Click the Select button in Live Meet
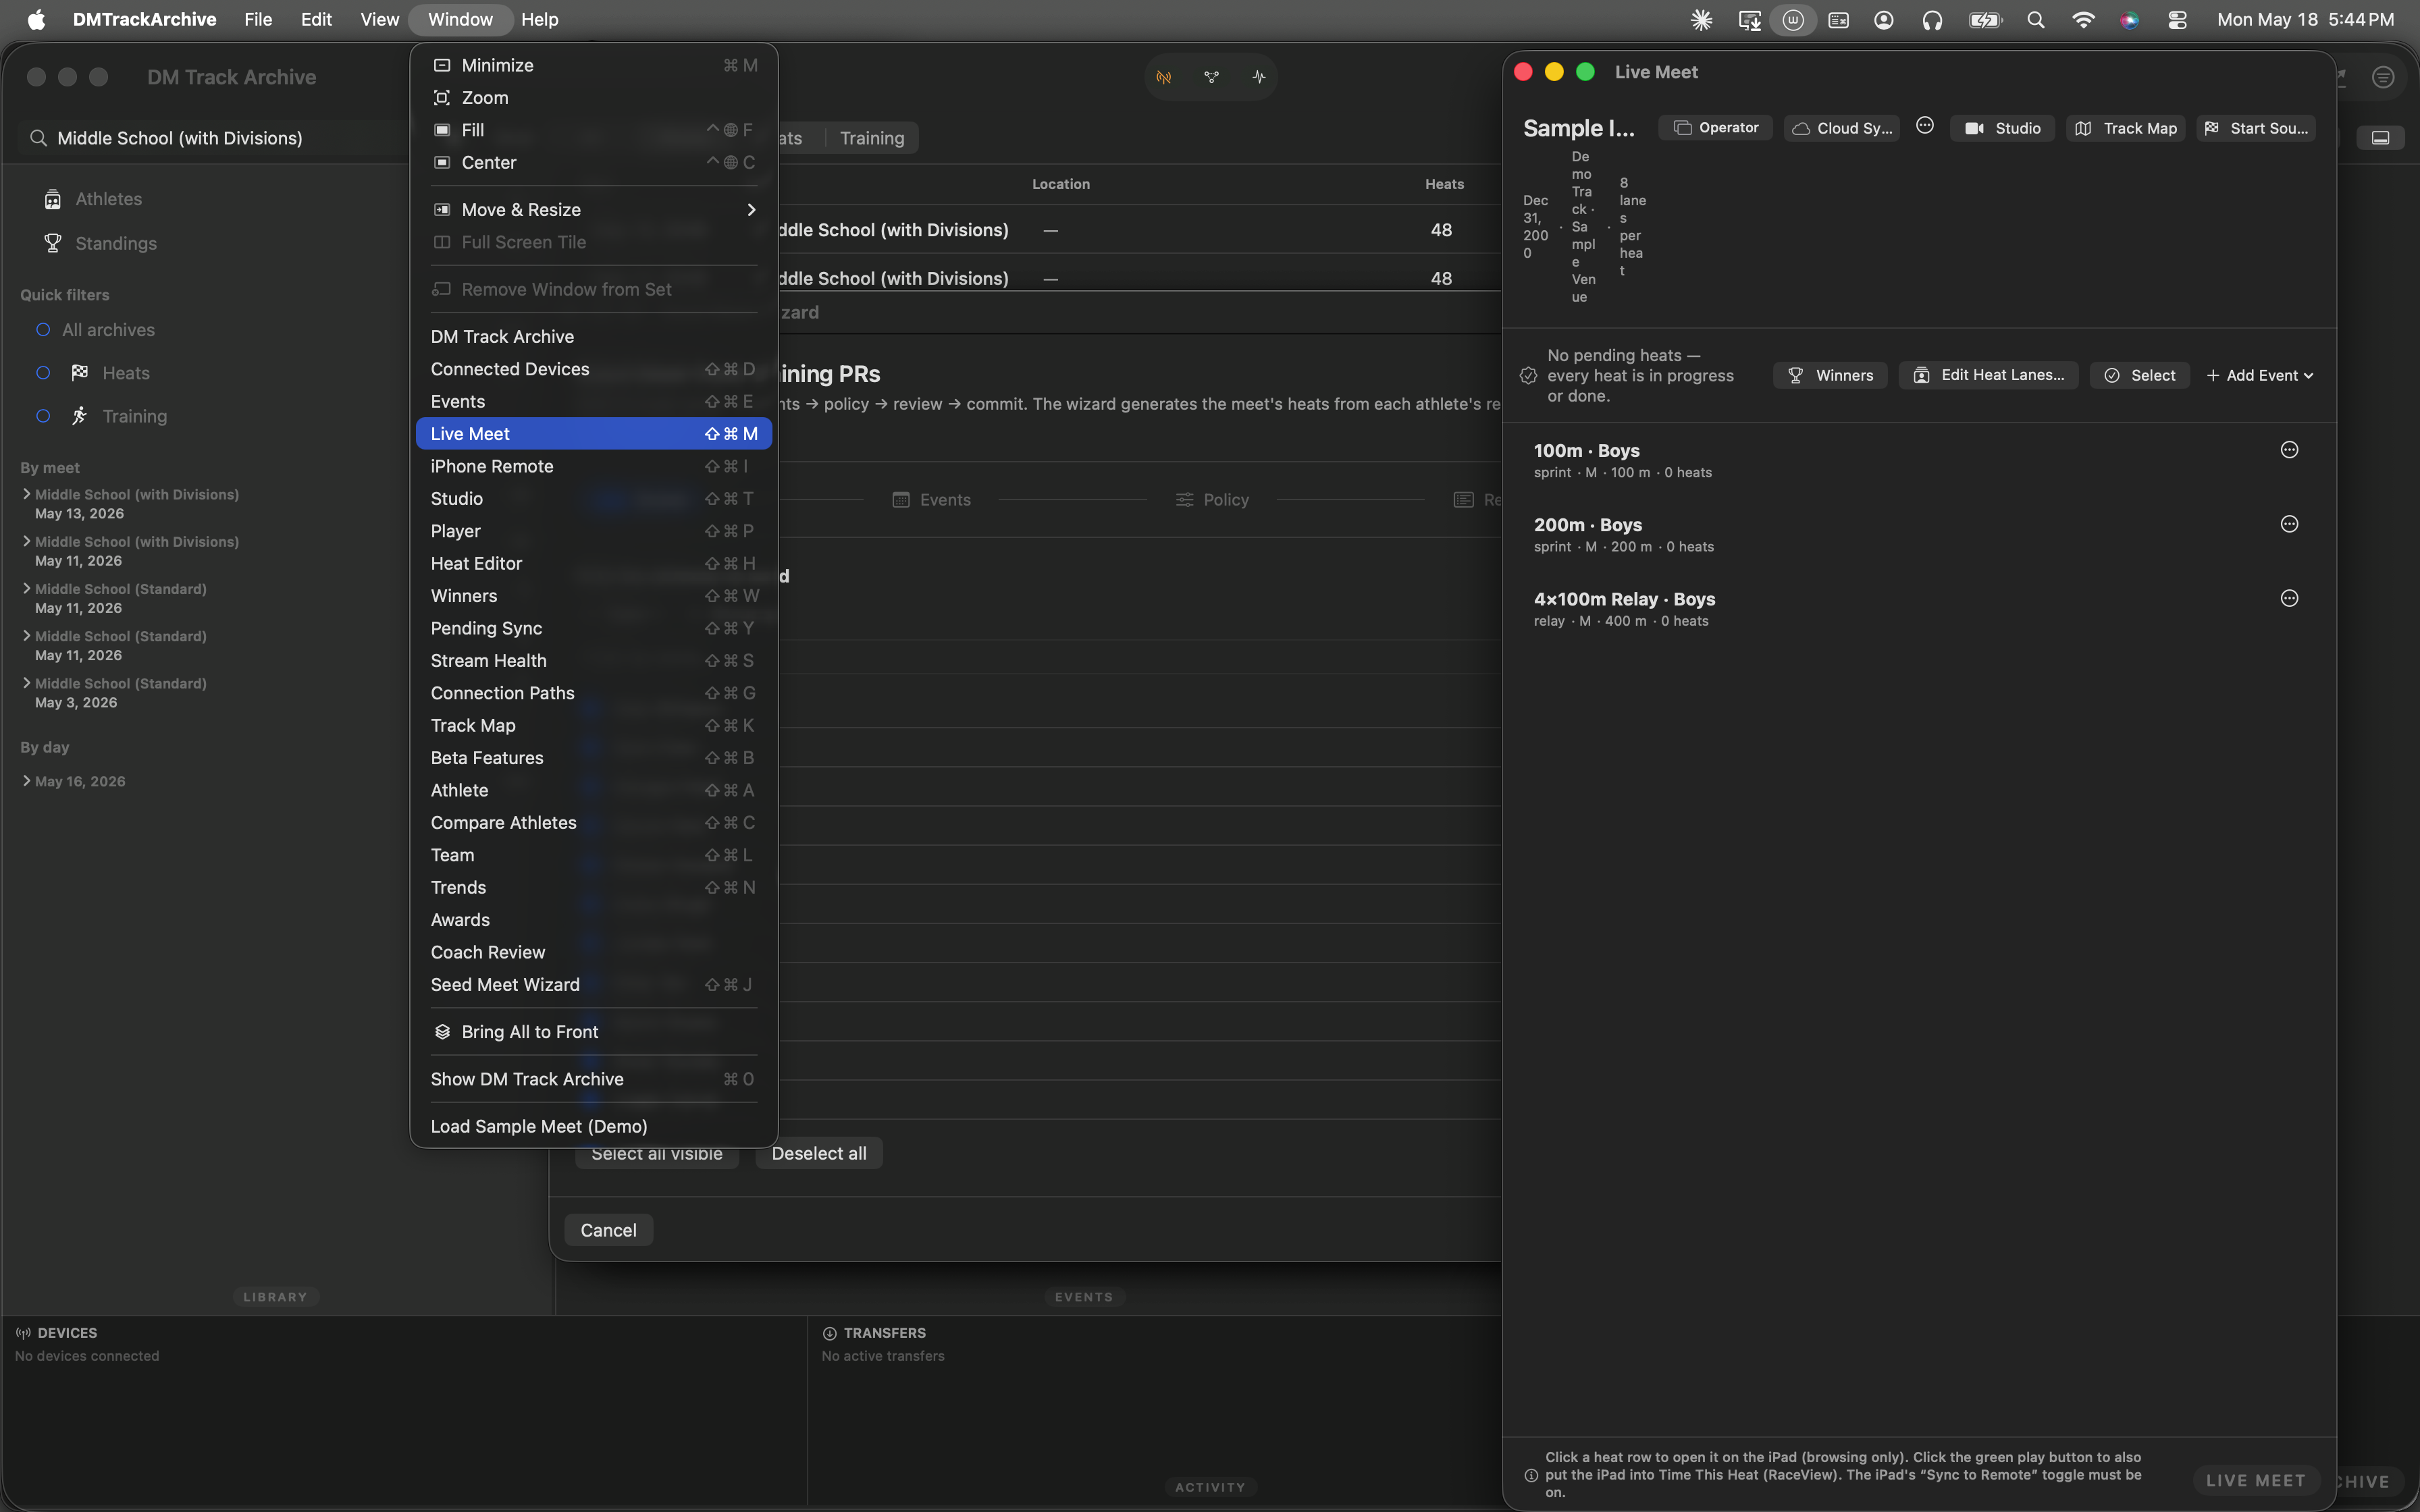Screen dimensions: 2420x1512 coord(2140,375)
